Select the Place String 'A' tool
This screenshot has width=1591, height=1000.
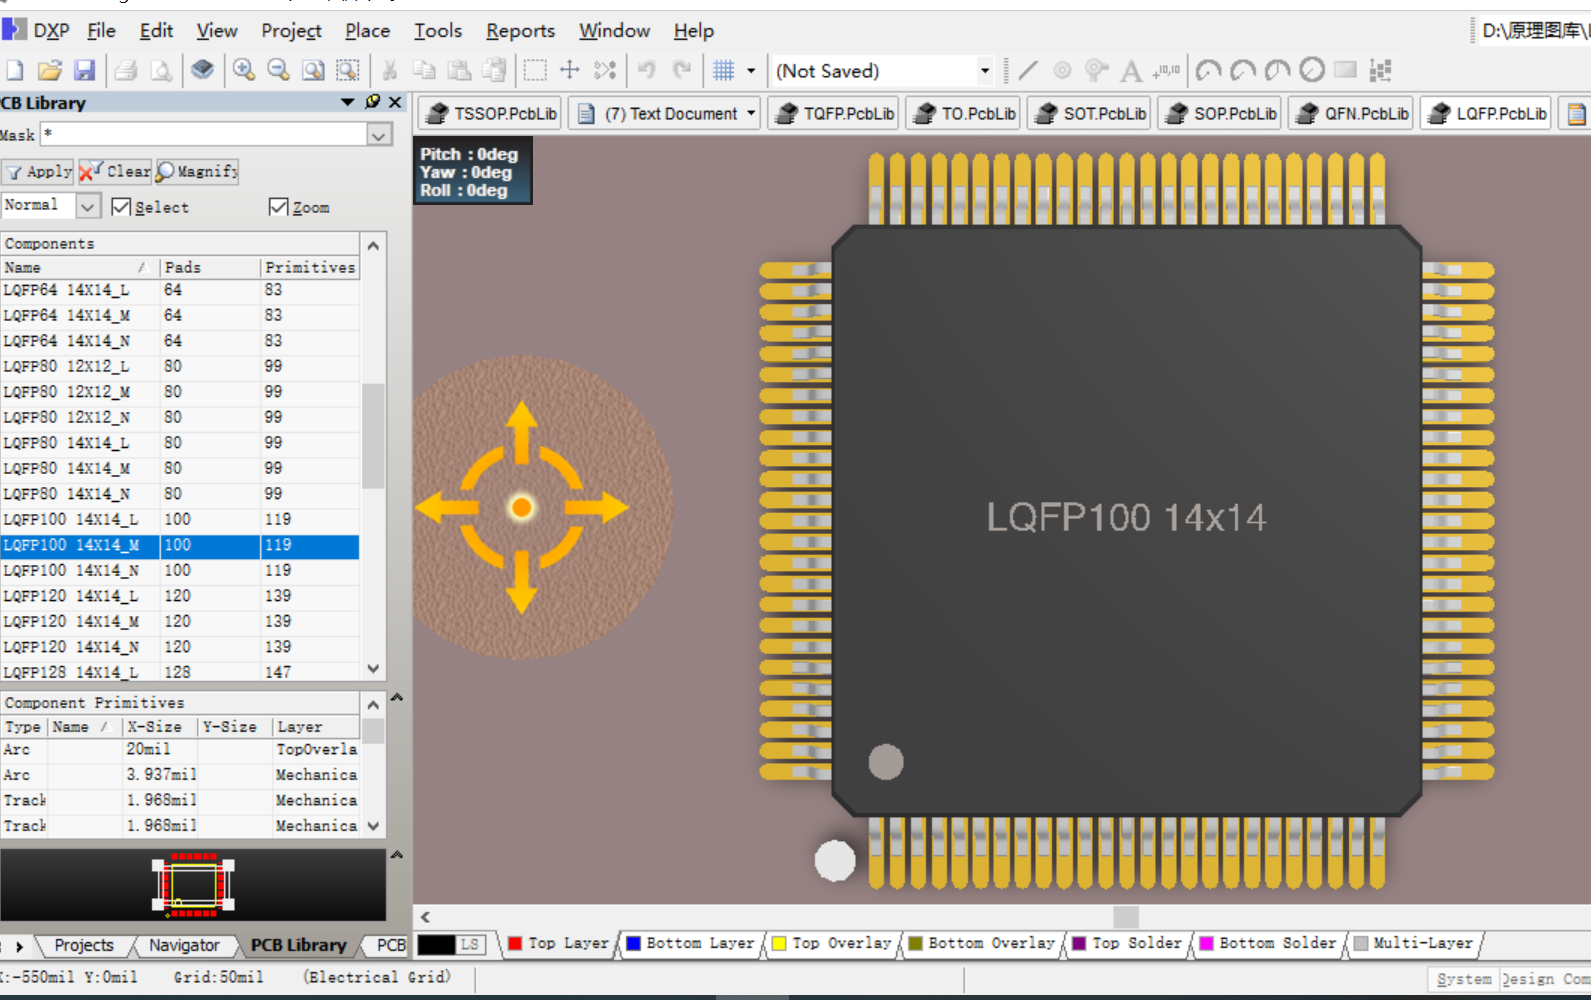tap(1131, 71)
